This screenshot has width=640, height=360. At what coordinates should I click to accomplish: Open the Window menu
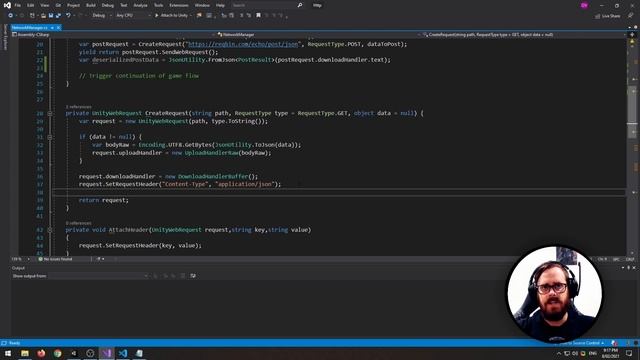tap(202, 5)
